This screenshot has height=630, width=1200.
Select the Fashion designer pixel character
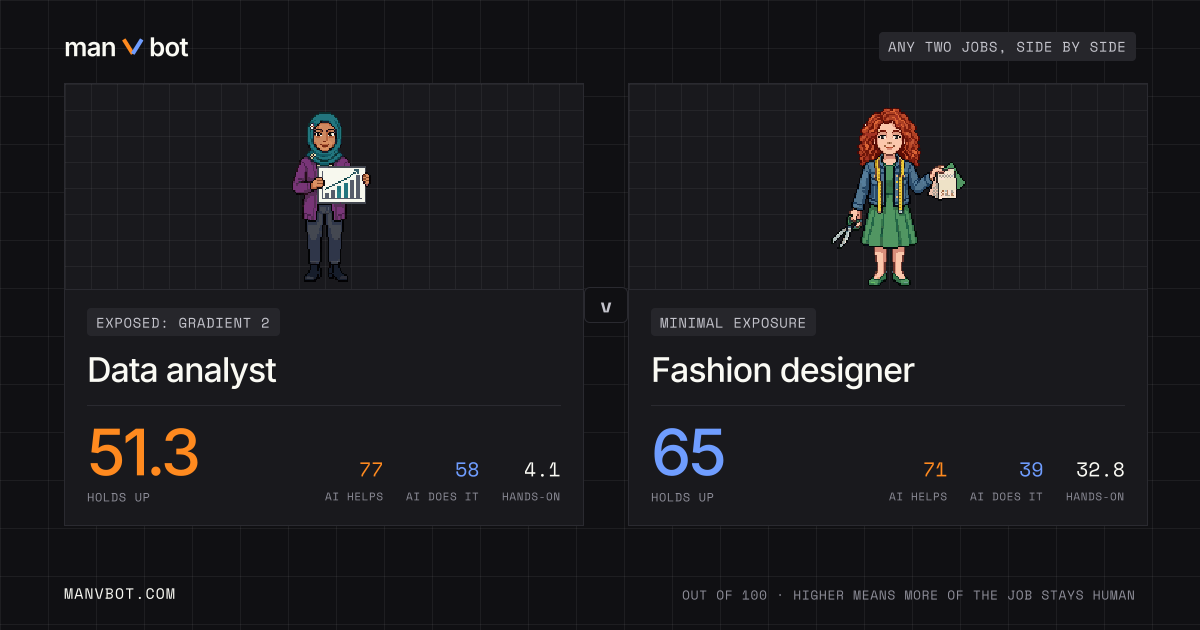897,197
